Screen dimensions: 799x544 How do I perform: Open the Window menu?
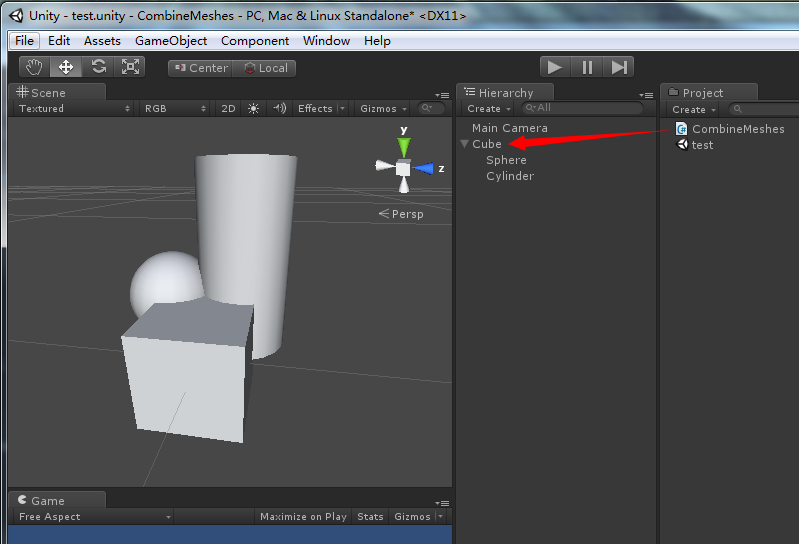[x=327, y=41]
